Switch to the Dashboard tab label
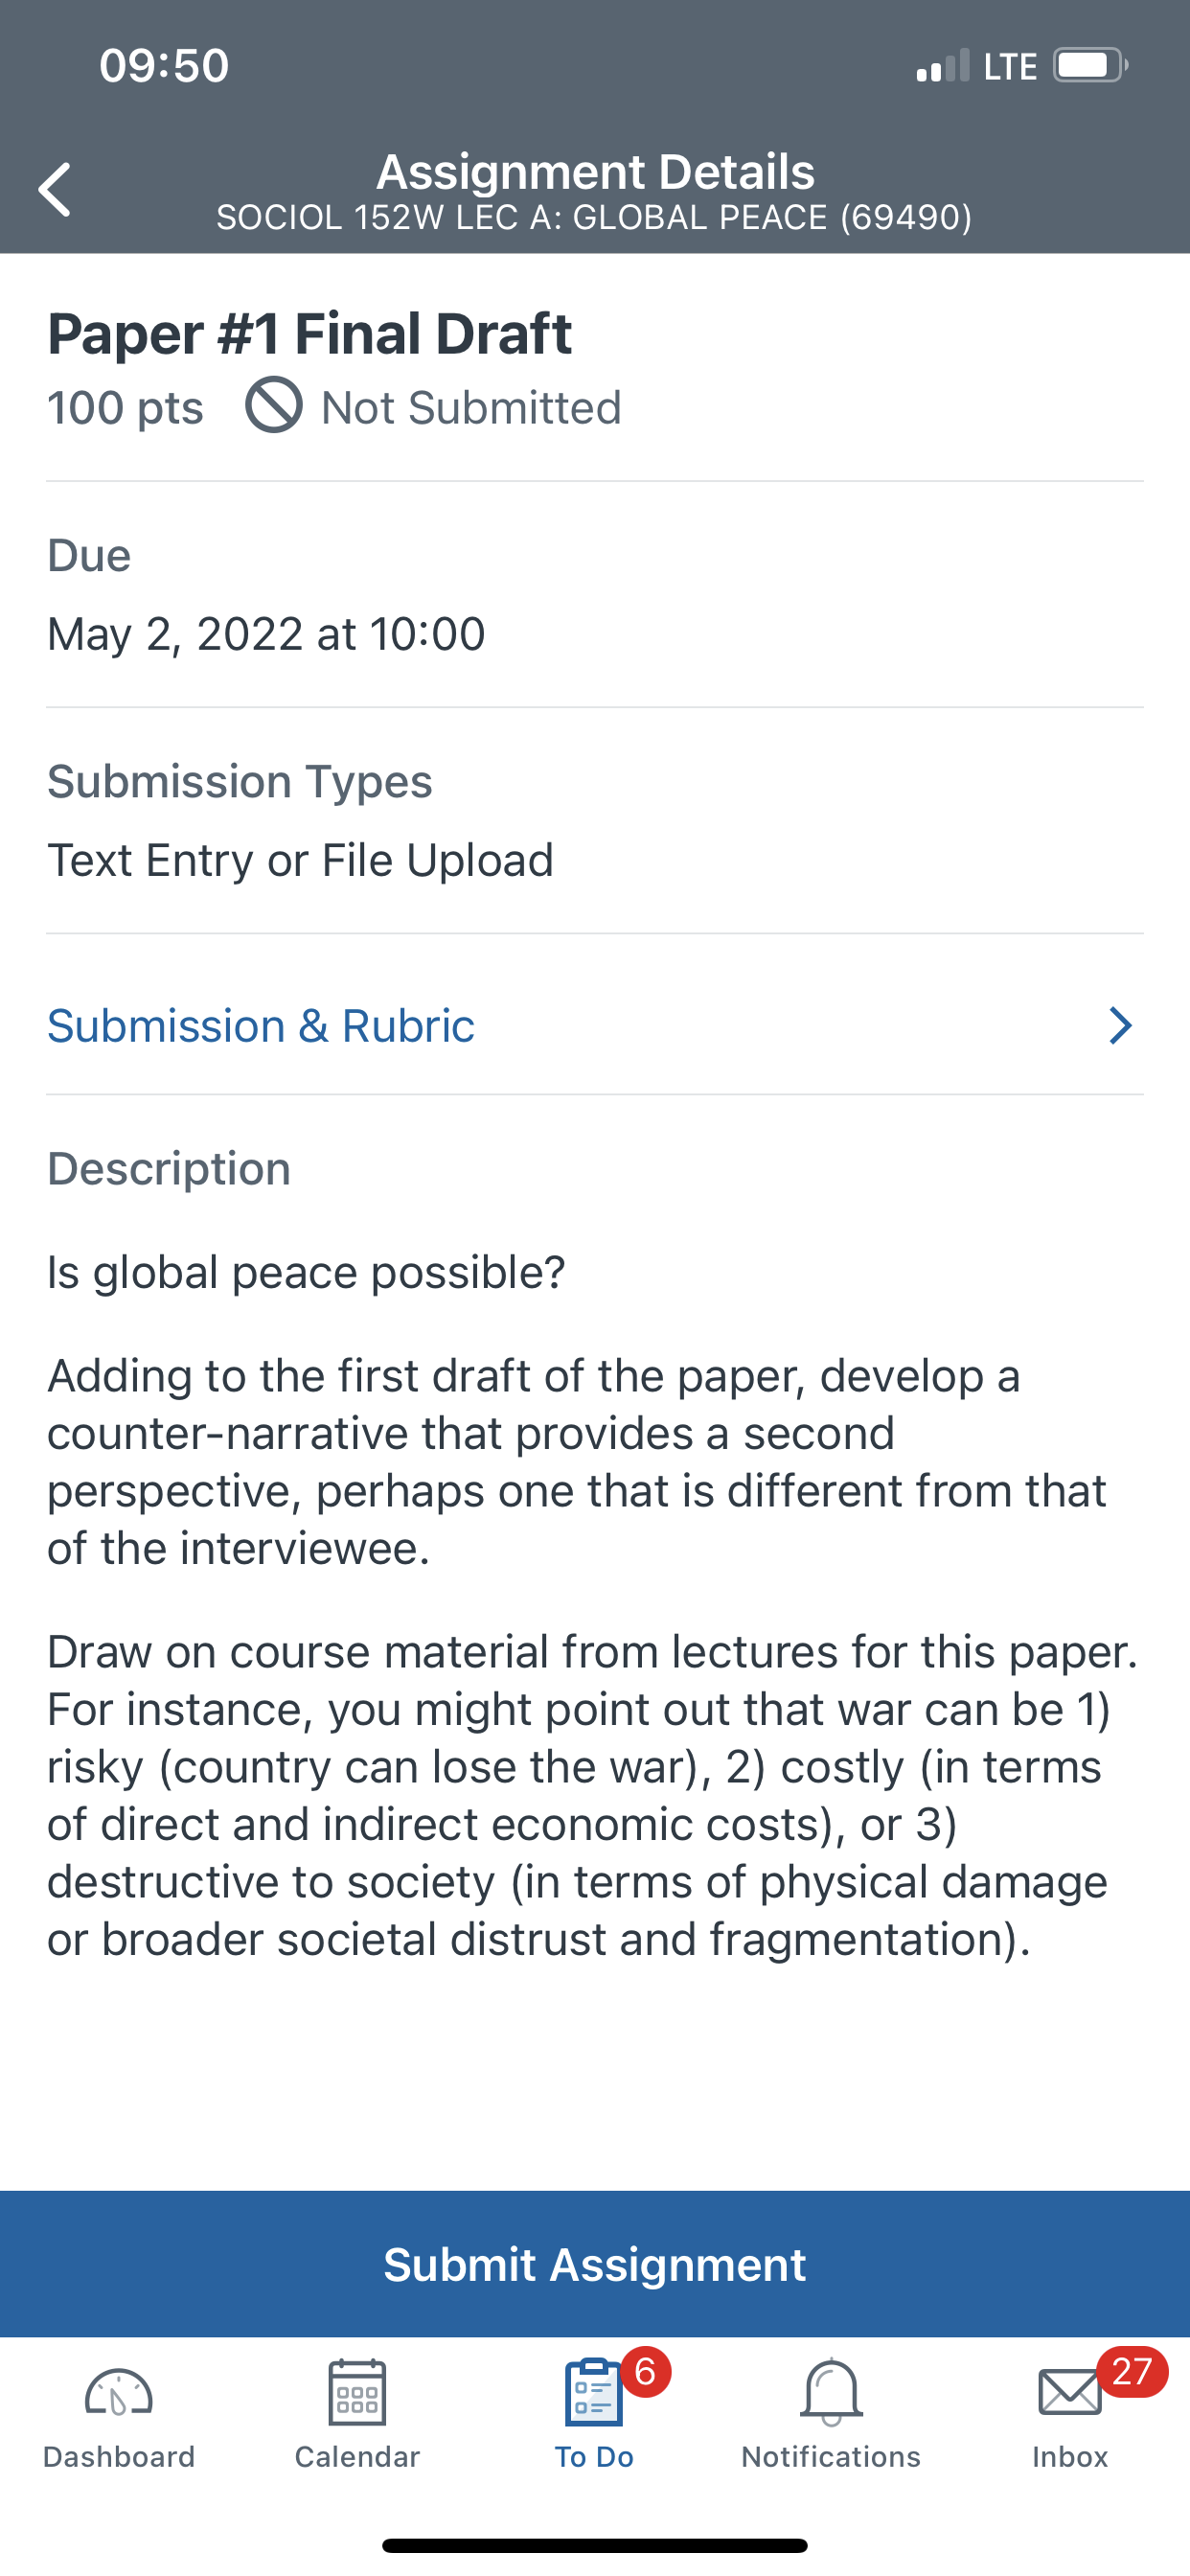This screenshot has width=1190, height=2576. coord(119,2457)
